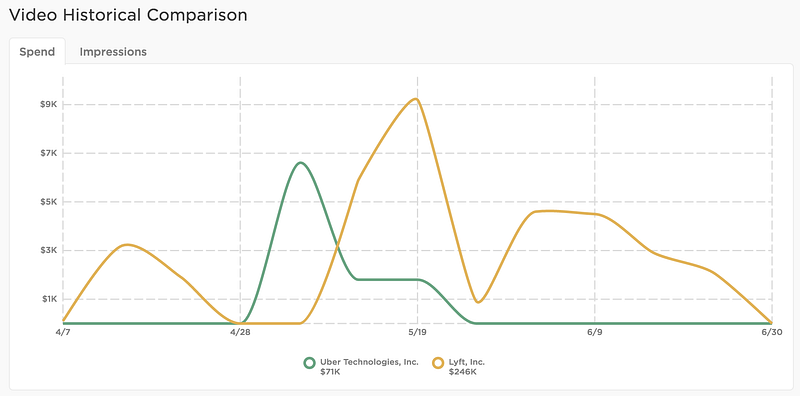Screen dimensions: 800x396
Task: Click the Lyft line peak near 5/19
Action: [416, 99]
